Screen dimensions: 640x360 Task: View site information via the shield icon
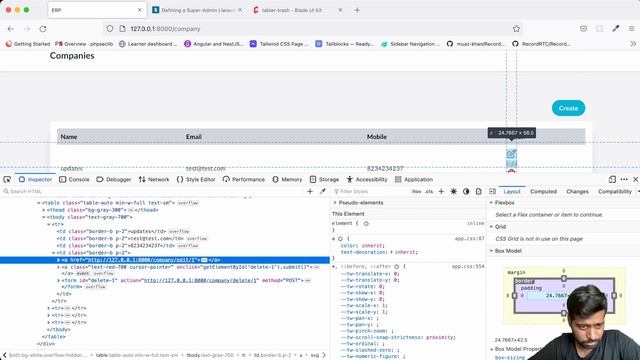[110, 29]
